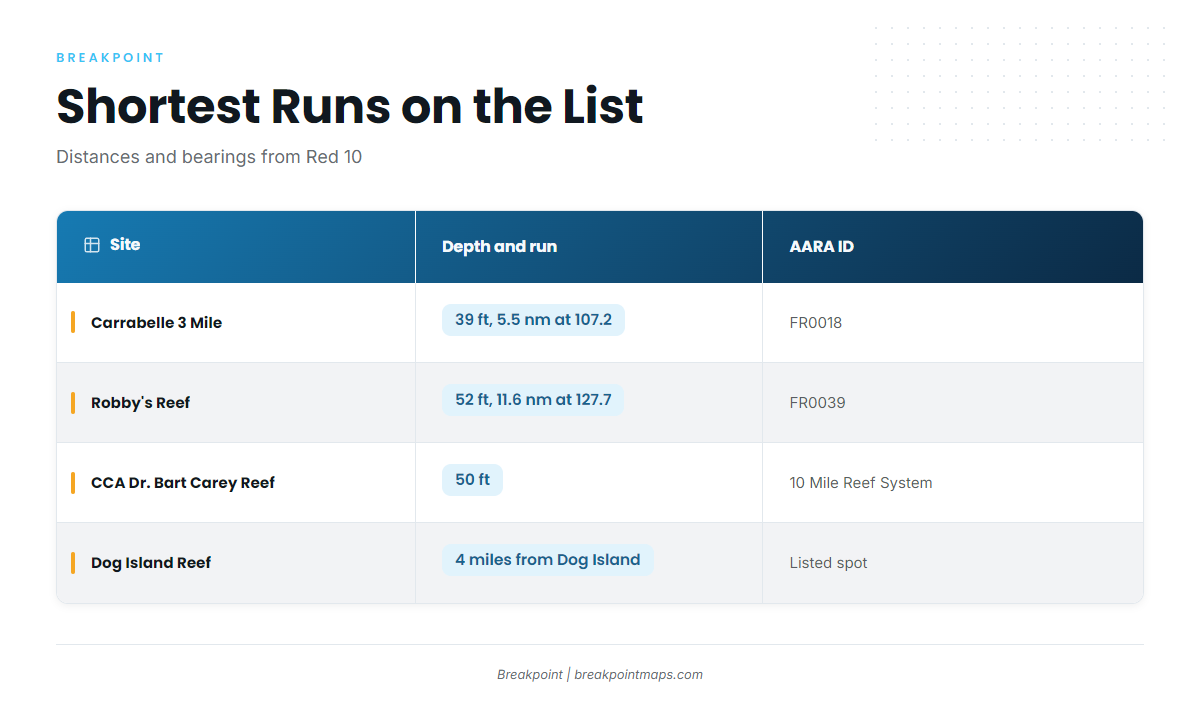Click the Shortest Runs on the List heading
Viewport: 1200px width, 708px height.
coord(350,106)
